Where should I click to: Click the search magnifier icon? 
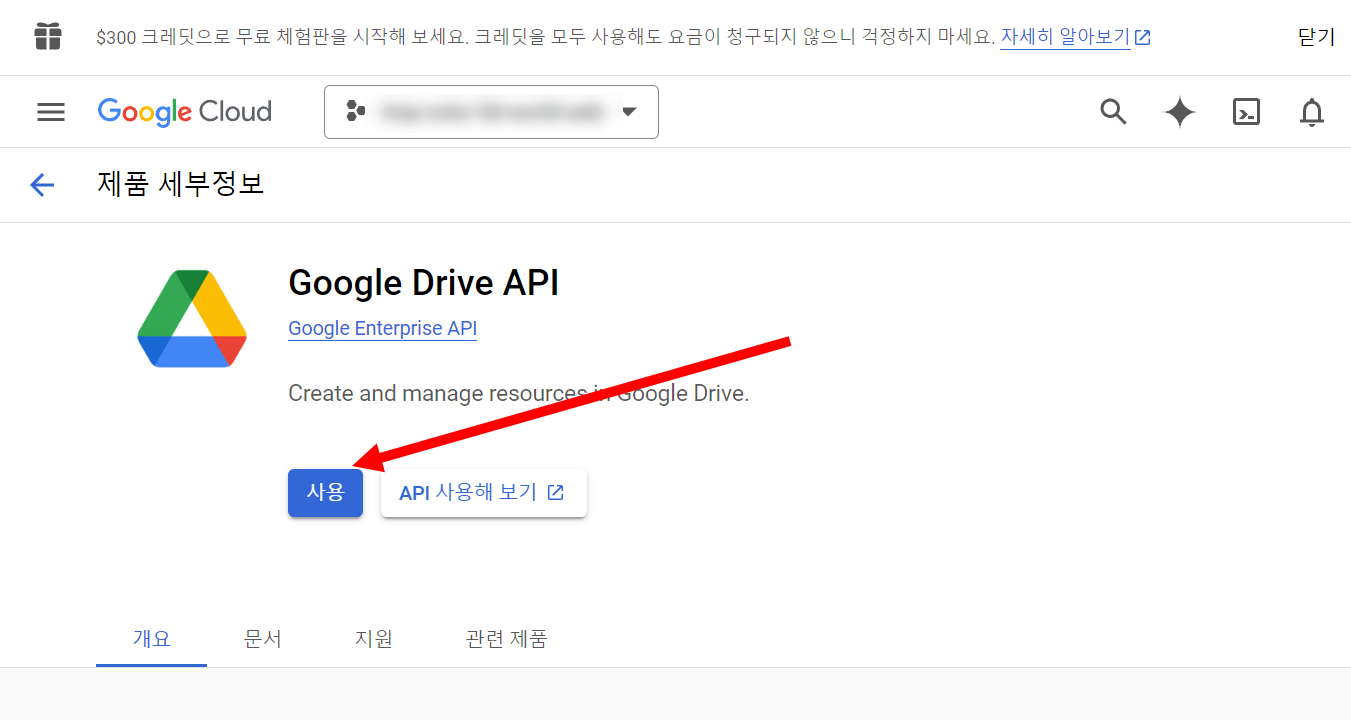[1113, 111]
